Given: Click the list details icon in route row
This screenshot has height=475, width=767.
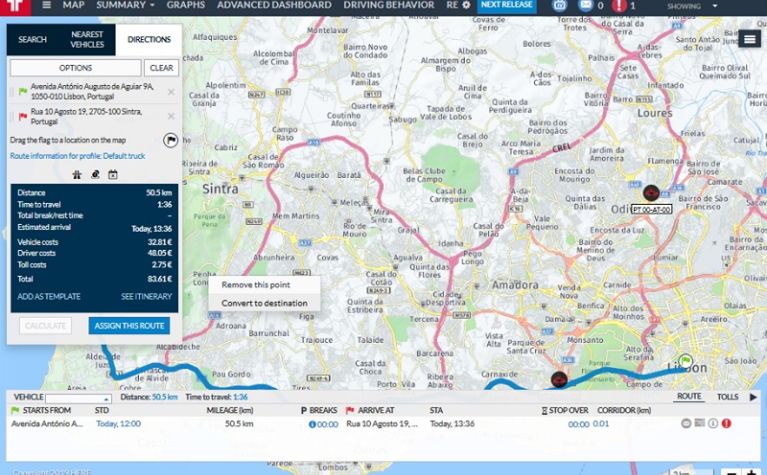Looking at the screenshot, I should [699, 423].
